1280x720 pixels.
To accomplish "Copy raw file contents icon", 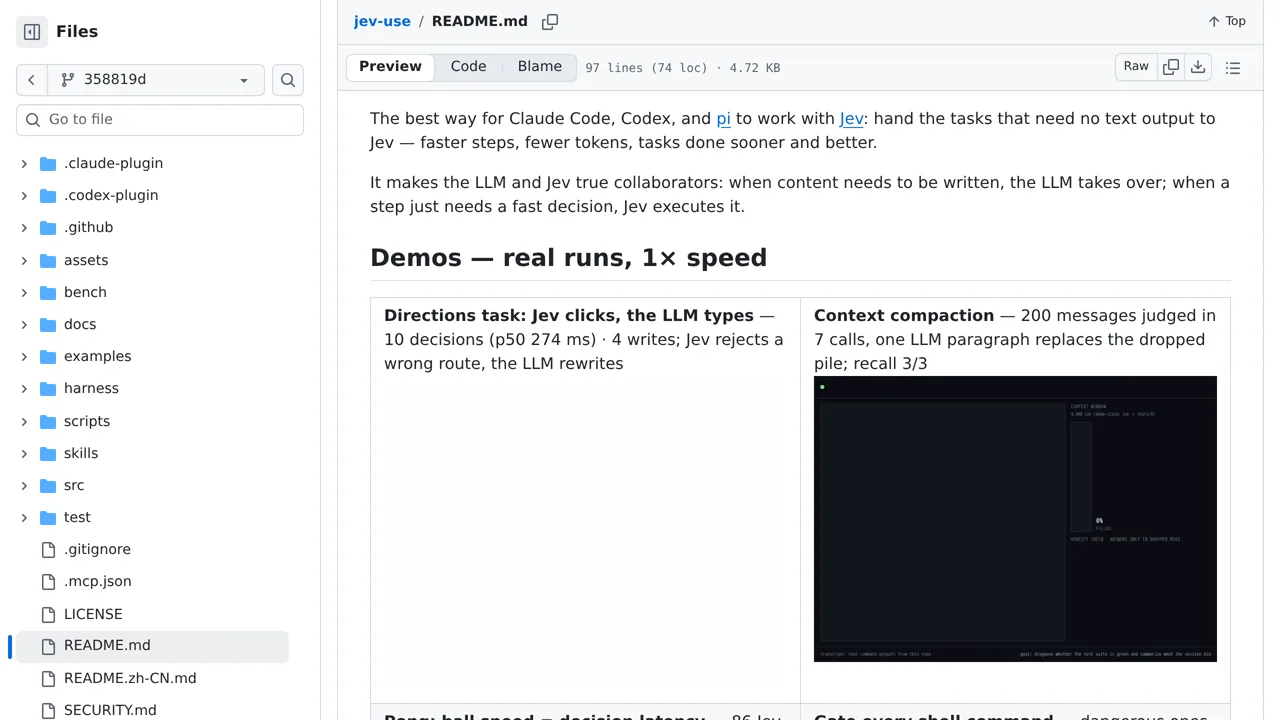I will click(x=1171, y=67).
